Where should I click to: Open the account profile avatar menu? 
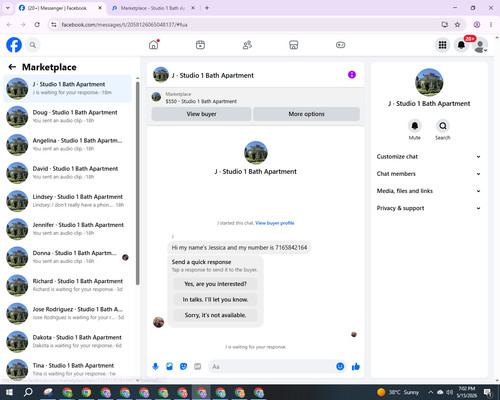(x=480, y=45)
